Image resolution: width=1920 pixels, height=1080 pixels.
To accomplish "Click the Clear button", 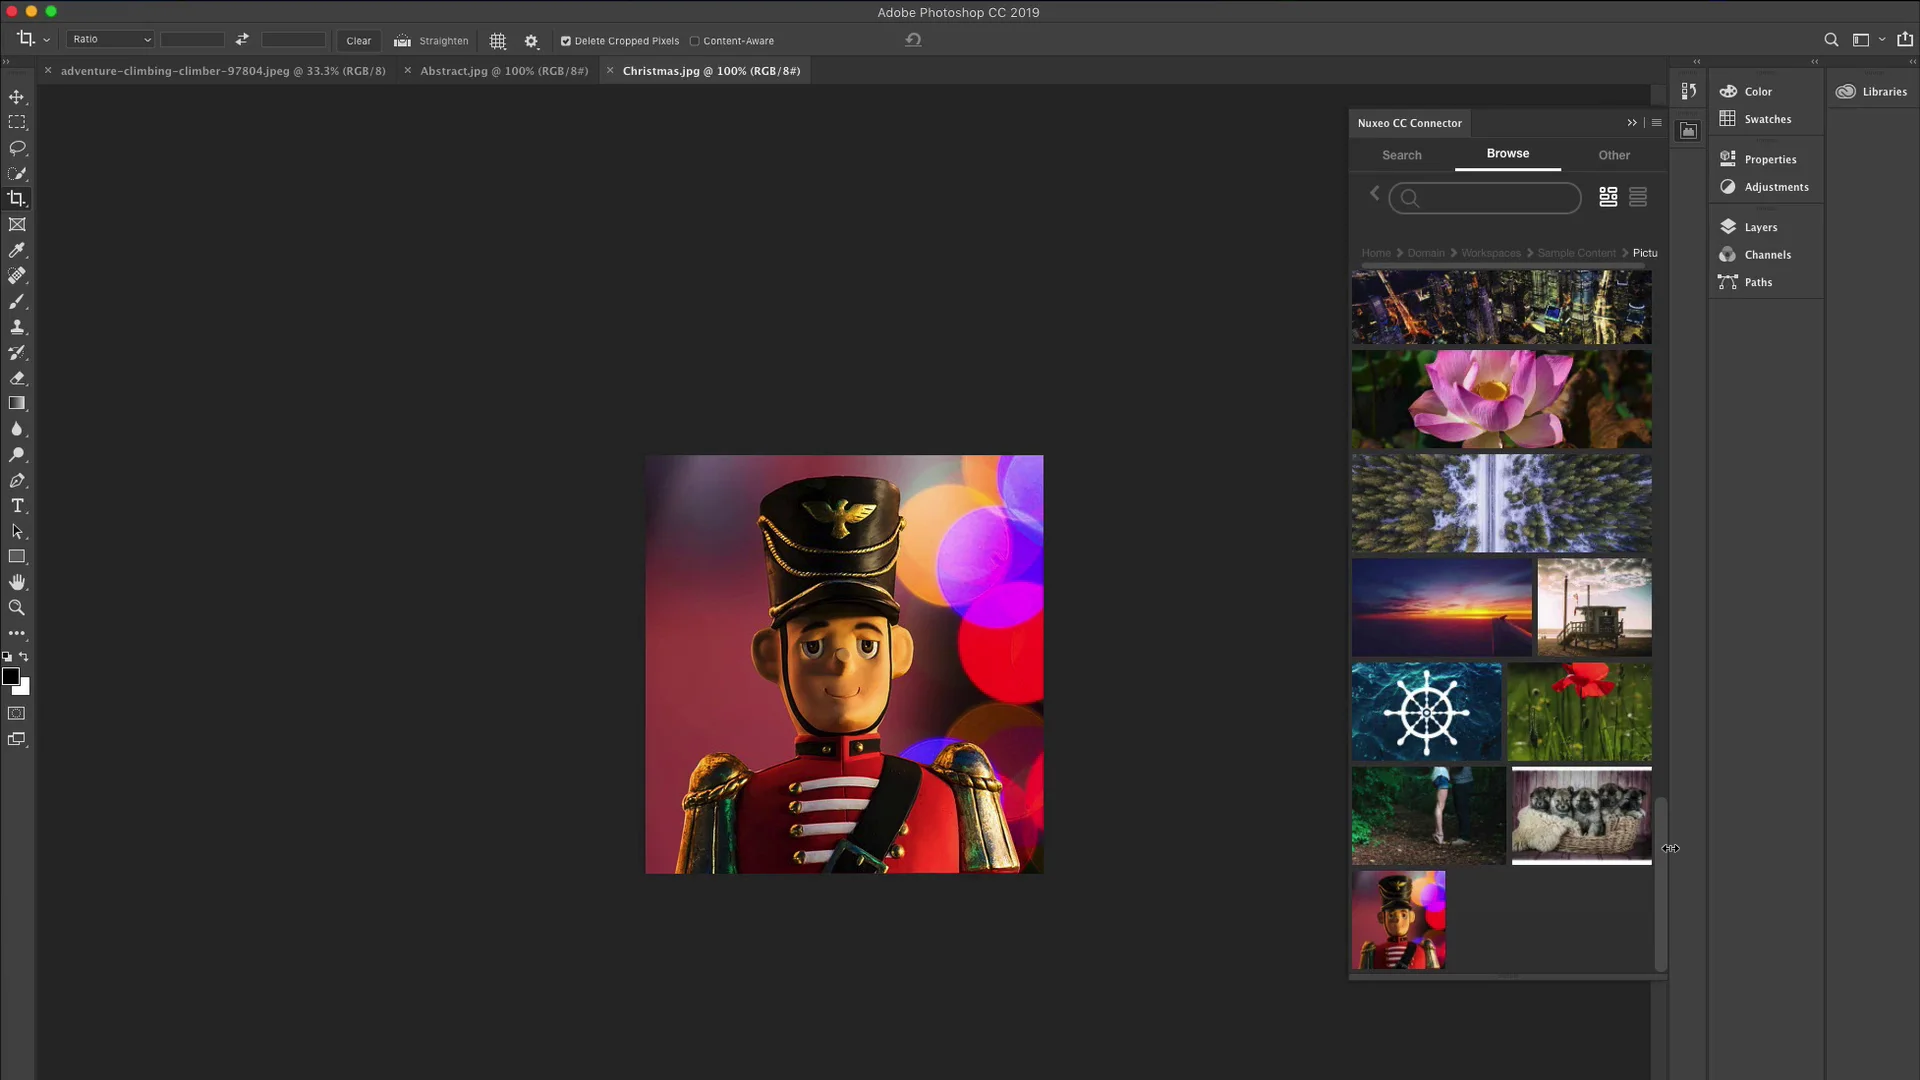I will pos(359,41).
